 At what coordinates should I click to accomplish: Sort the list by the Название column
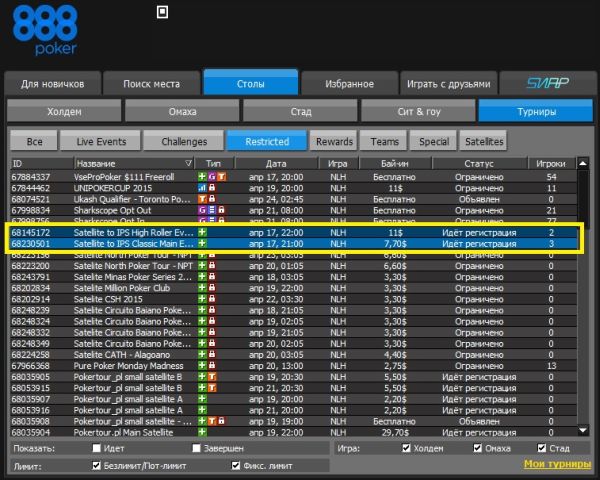[x=134, y=163]
